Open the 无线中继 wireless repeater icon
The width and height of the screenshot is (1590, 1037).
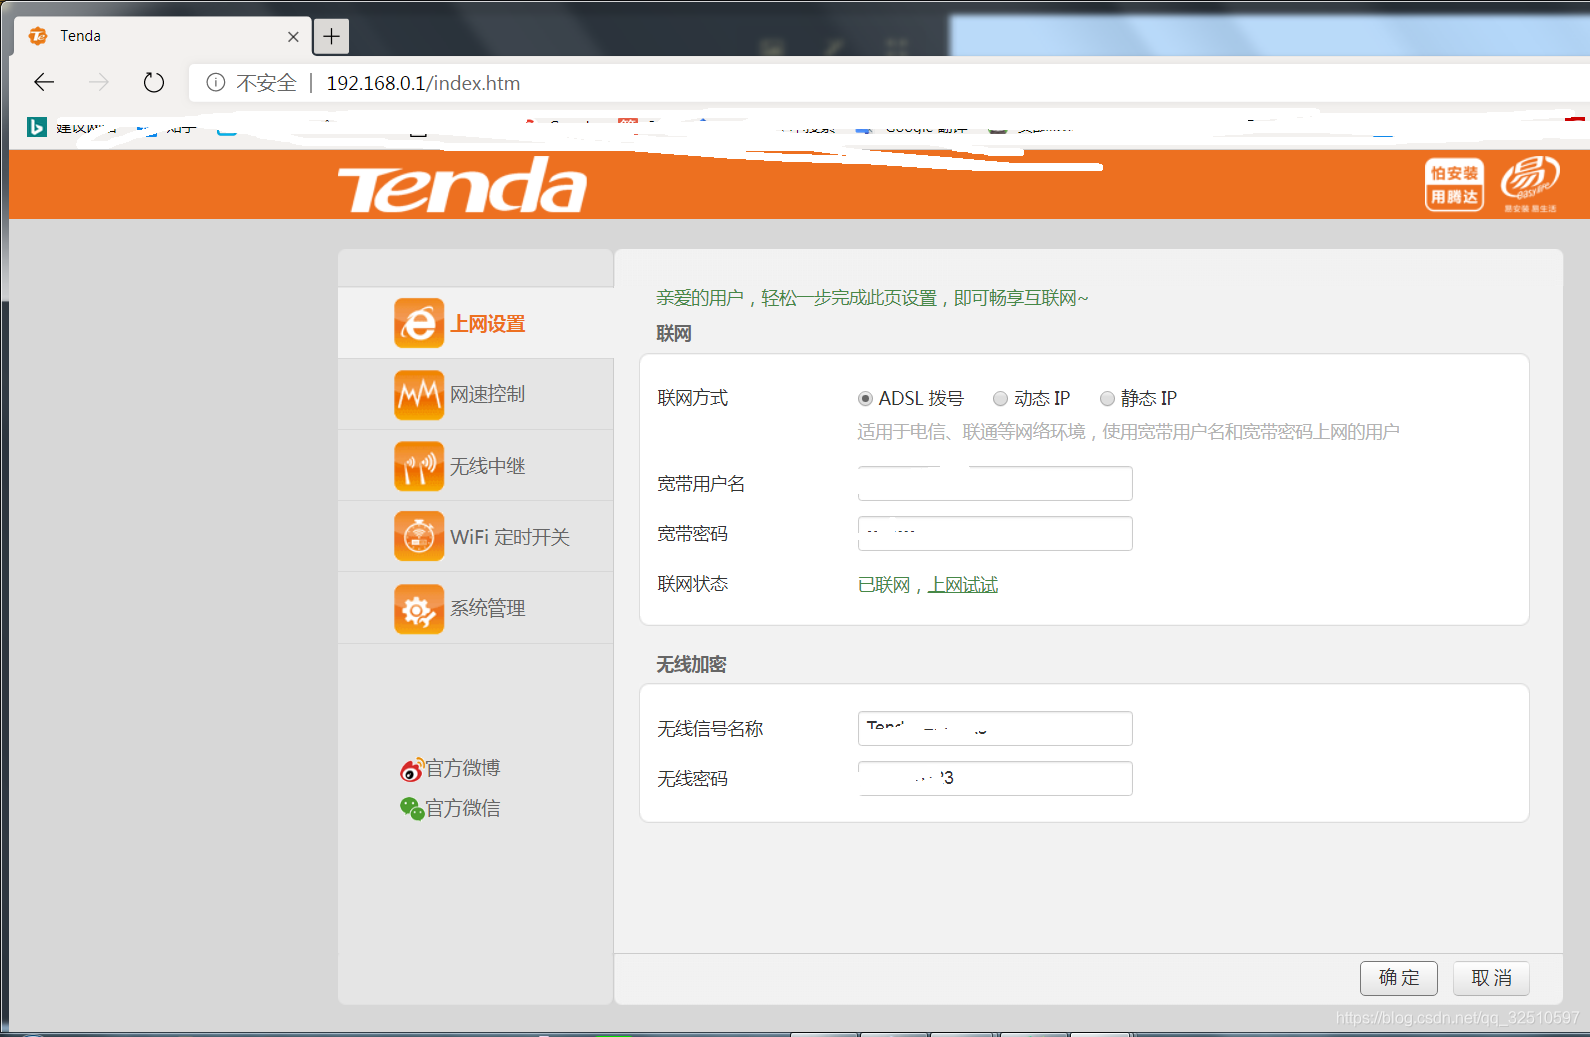coord(419,466)
